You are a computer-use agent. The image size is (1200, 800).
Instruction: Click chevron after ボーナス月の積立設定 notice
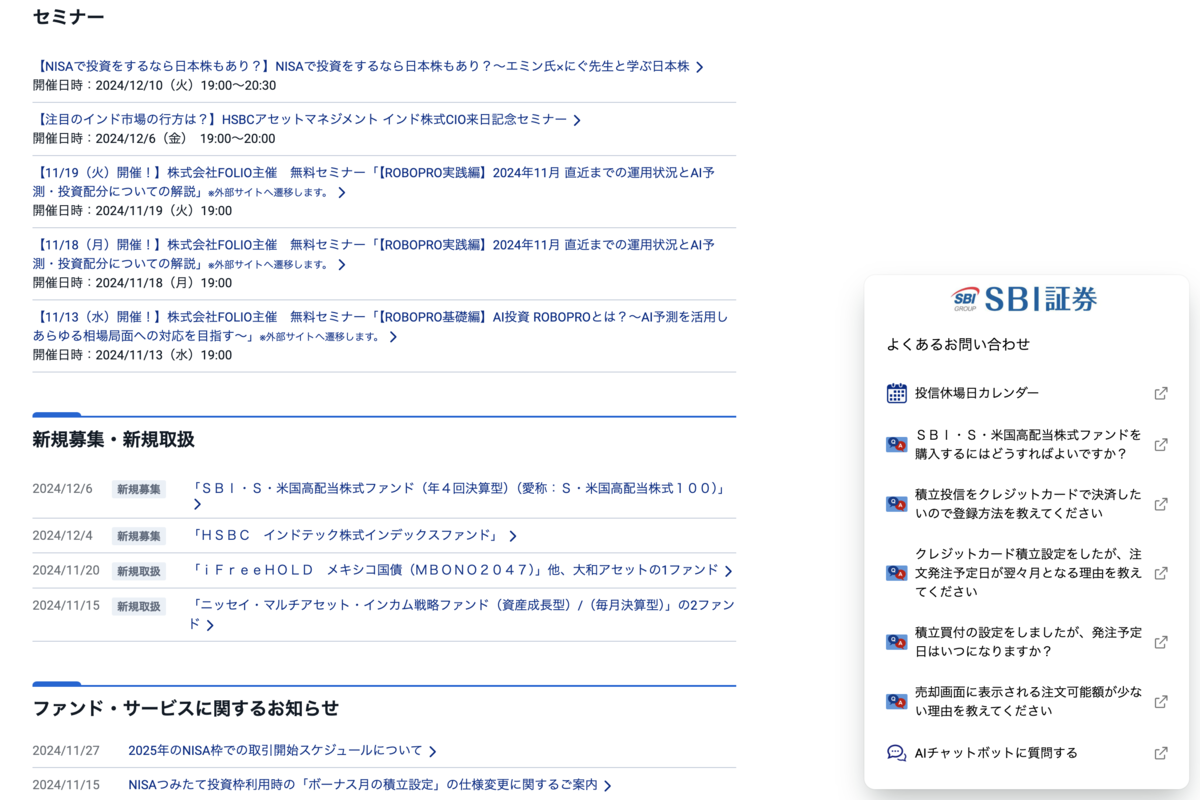click(607, 786)
